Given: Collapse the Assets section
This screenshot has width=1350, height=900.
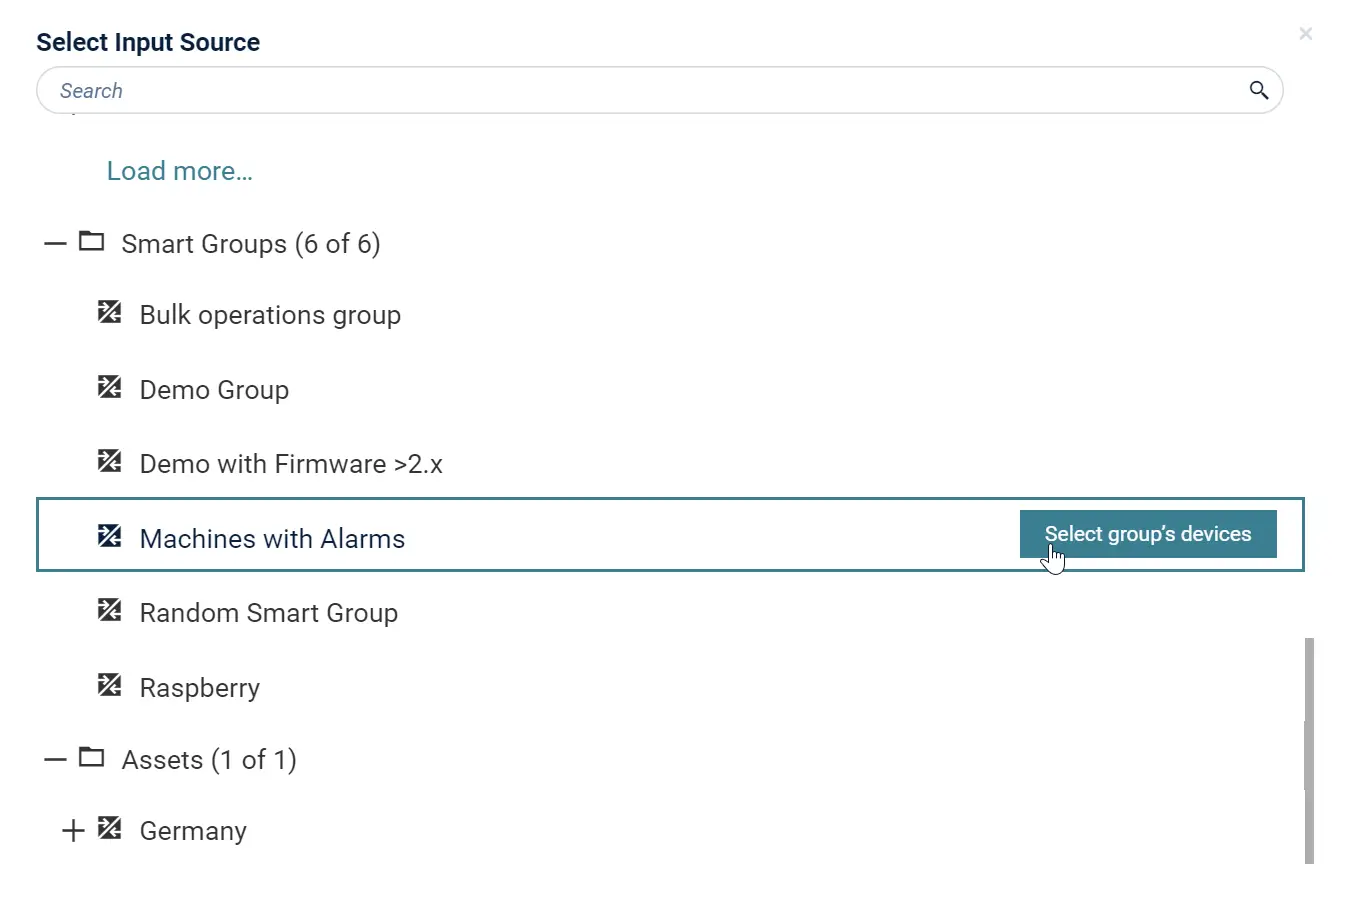Looking at the screenshot, I should 55,759.
